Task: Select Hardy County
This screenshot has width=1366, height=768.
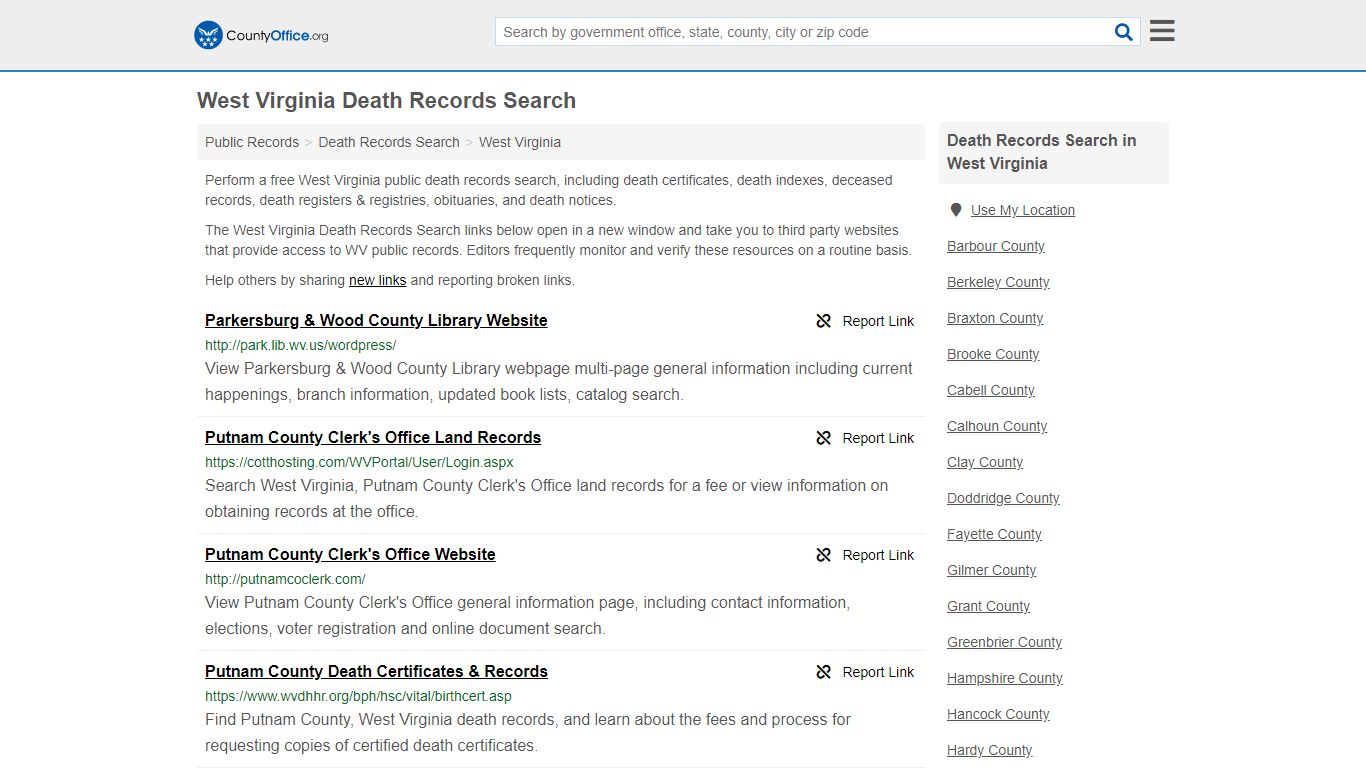Action: tap(989, 750)
